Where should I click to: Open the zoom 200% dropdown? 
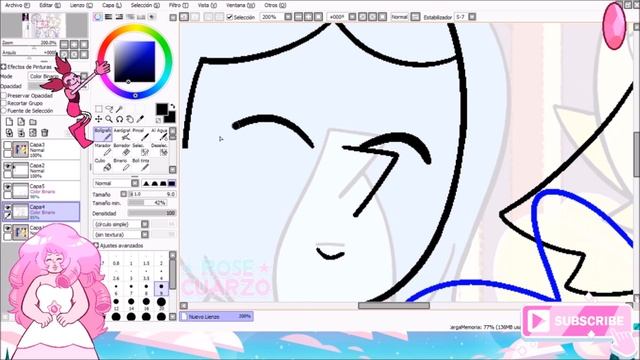click(x=288, y=17)
